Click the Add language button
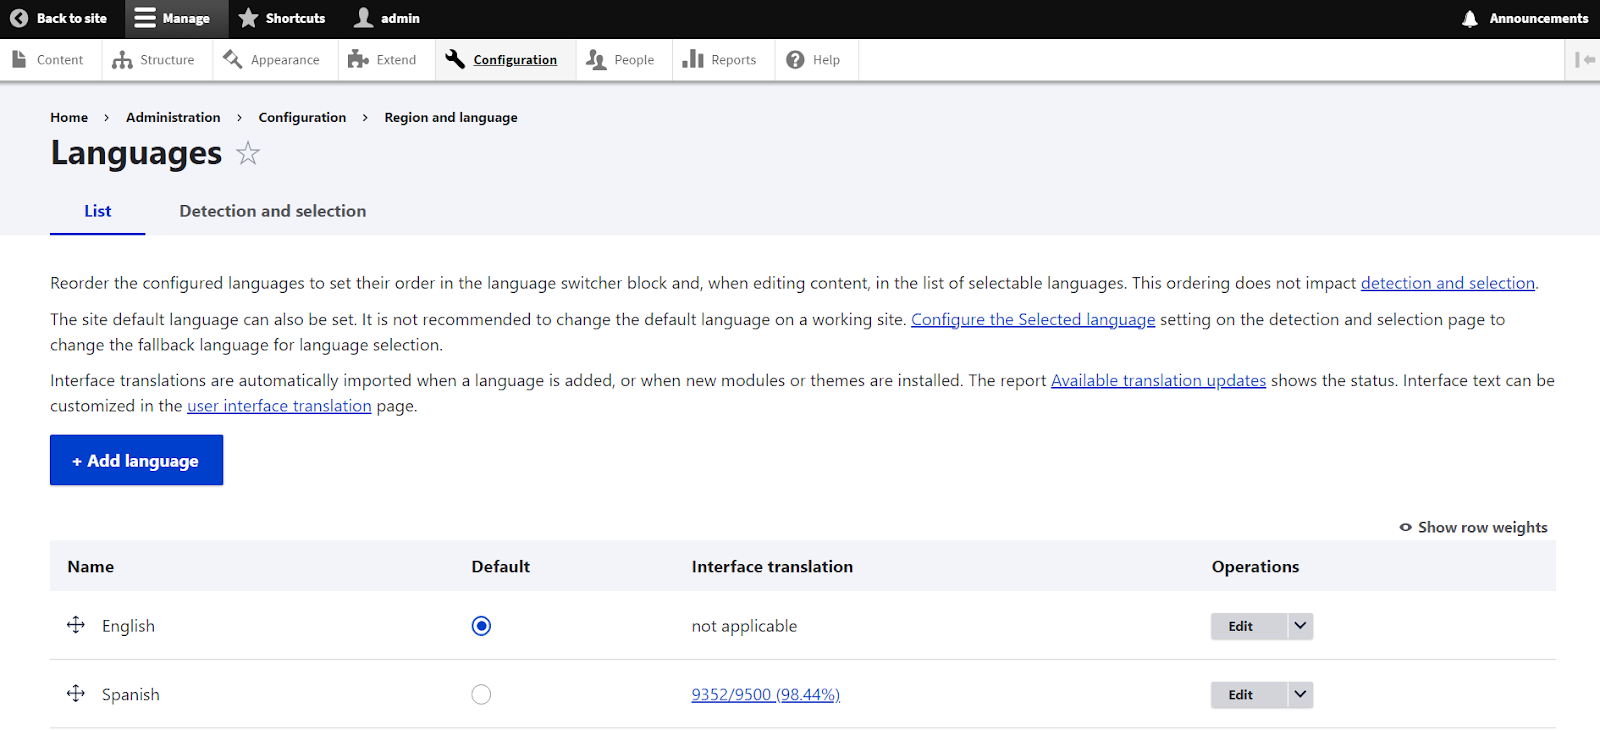This screenshot has width=1600, height=730. pos(136,460)
